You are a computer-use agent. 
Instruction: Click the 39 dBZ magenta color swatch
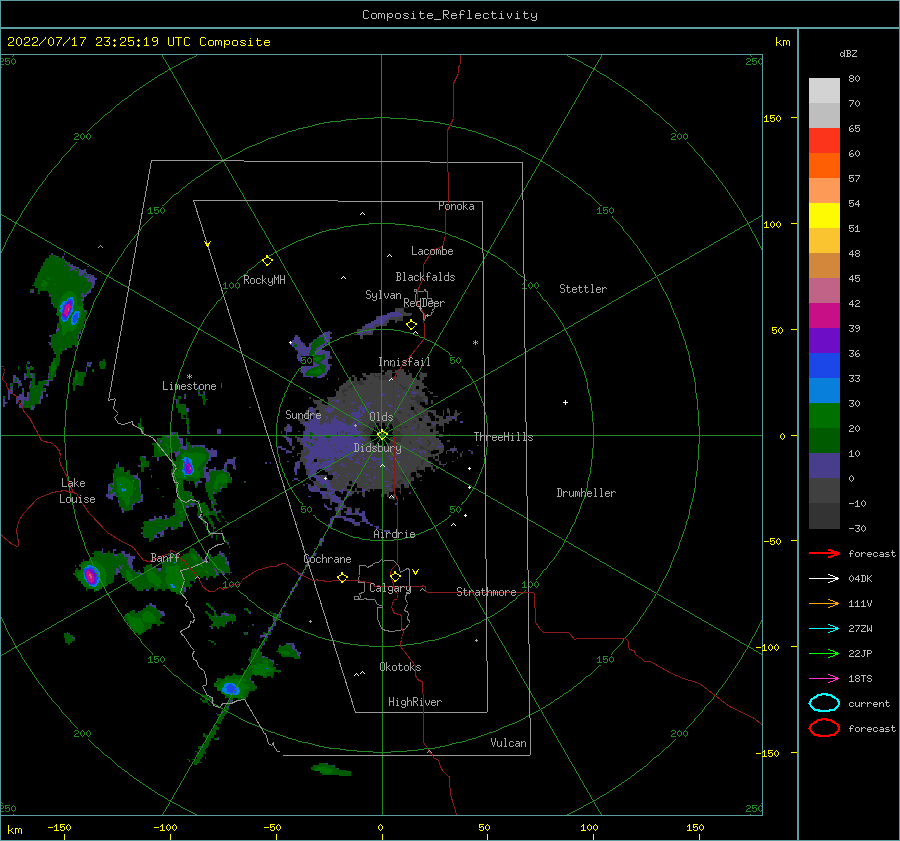[x=824, y=315]
